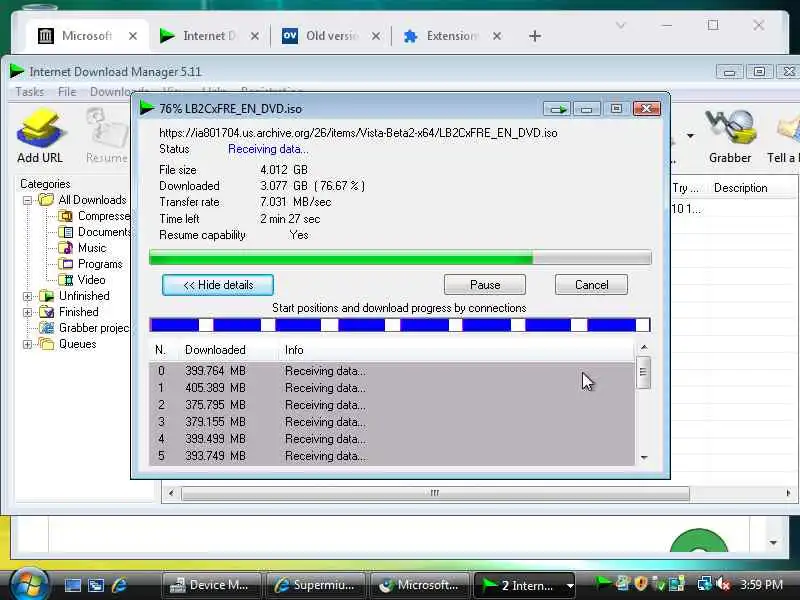The width and height of the screenshot is (800, 600).
Task: Click the Switch between windows quick launch icon
Action: point(96,585)
